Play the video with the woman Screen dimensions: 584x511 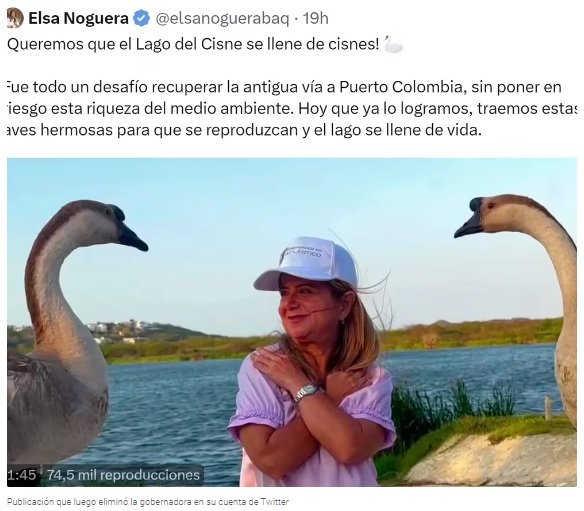[x=292, y=322]
